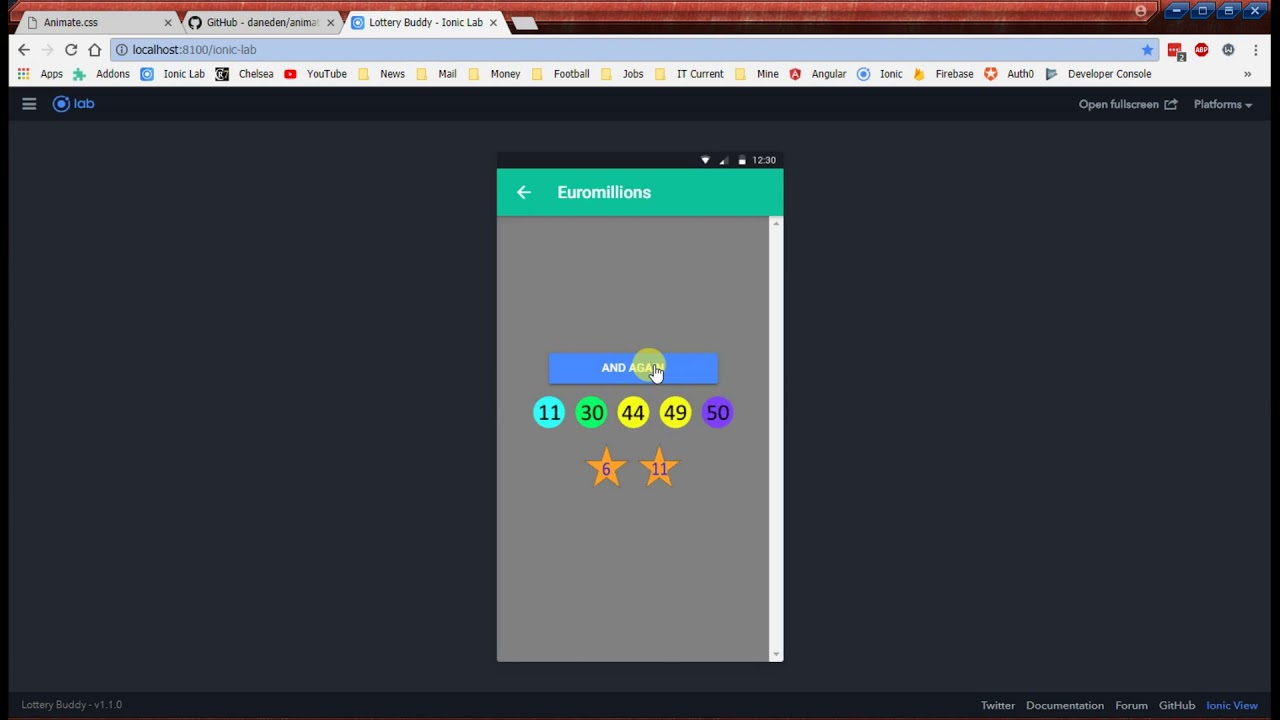Click the Euromillions page title

tap(604, 193)
